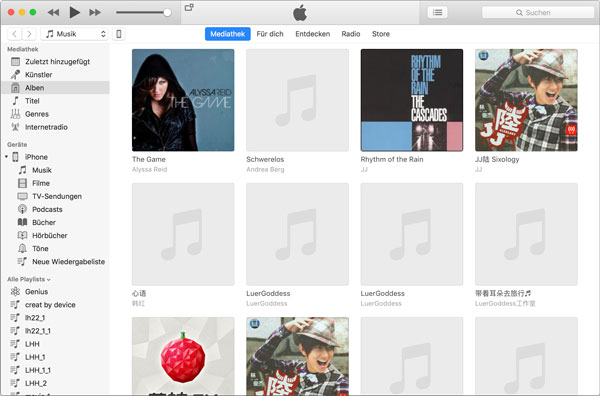Switch to the Für dich tab
Screen dimensions: 600x396
click(x=270, y=34)
